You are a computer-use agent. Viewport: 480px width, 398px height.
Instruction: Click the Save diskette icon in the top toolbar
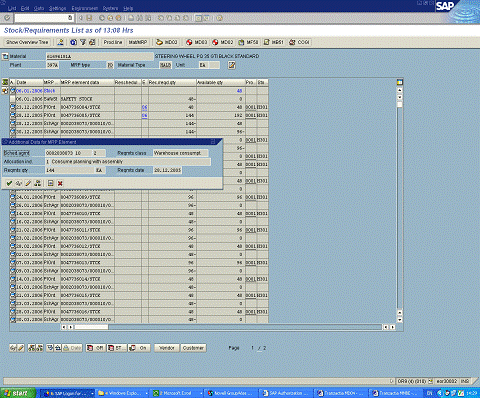[89, 18]
